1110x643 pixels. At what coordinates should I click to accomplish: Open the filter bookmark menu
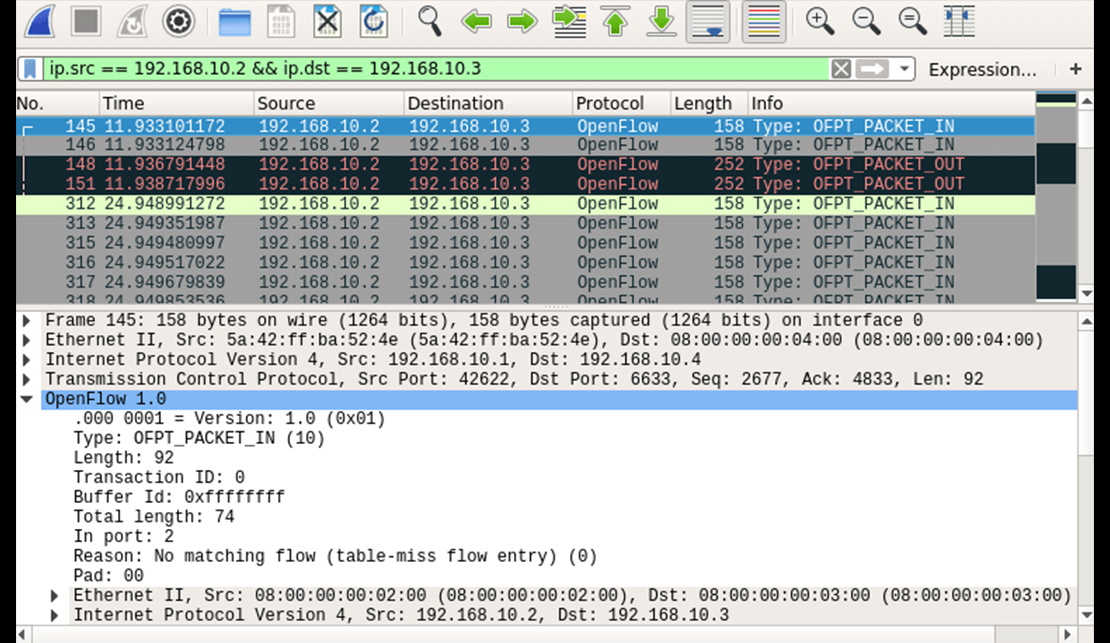tap(30, 69)
